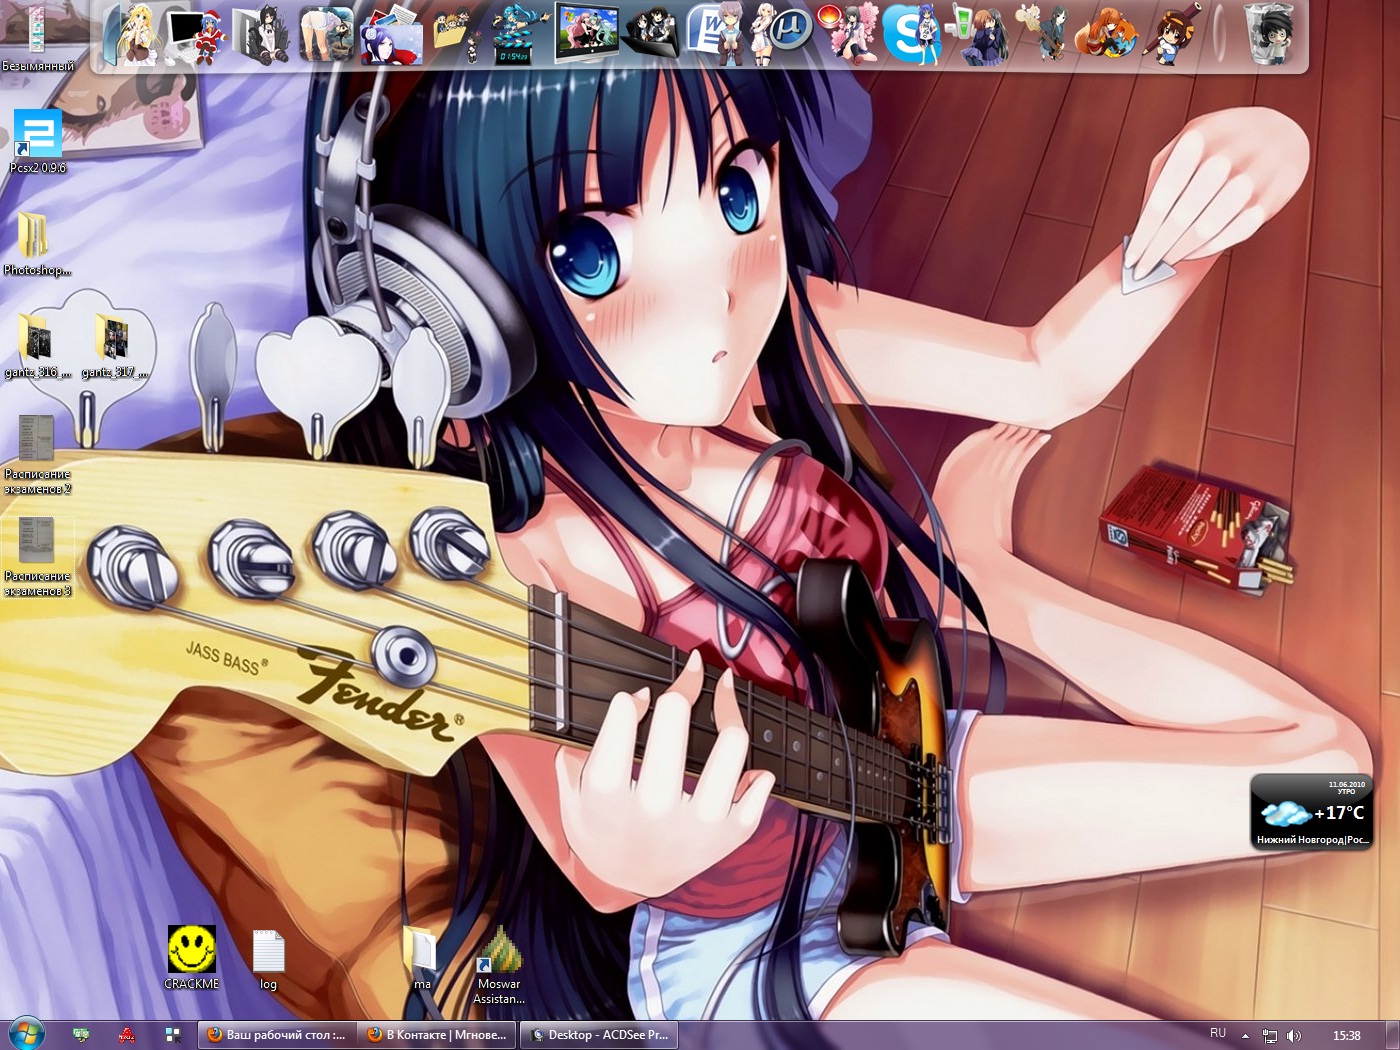Click the guitar-playing chibi dock icon
The height and width of the screenshot is (1050, 1400).
pos(1041,34)
